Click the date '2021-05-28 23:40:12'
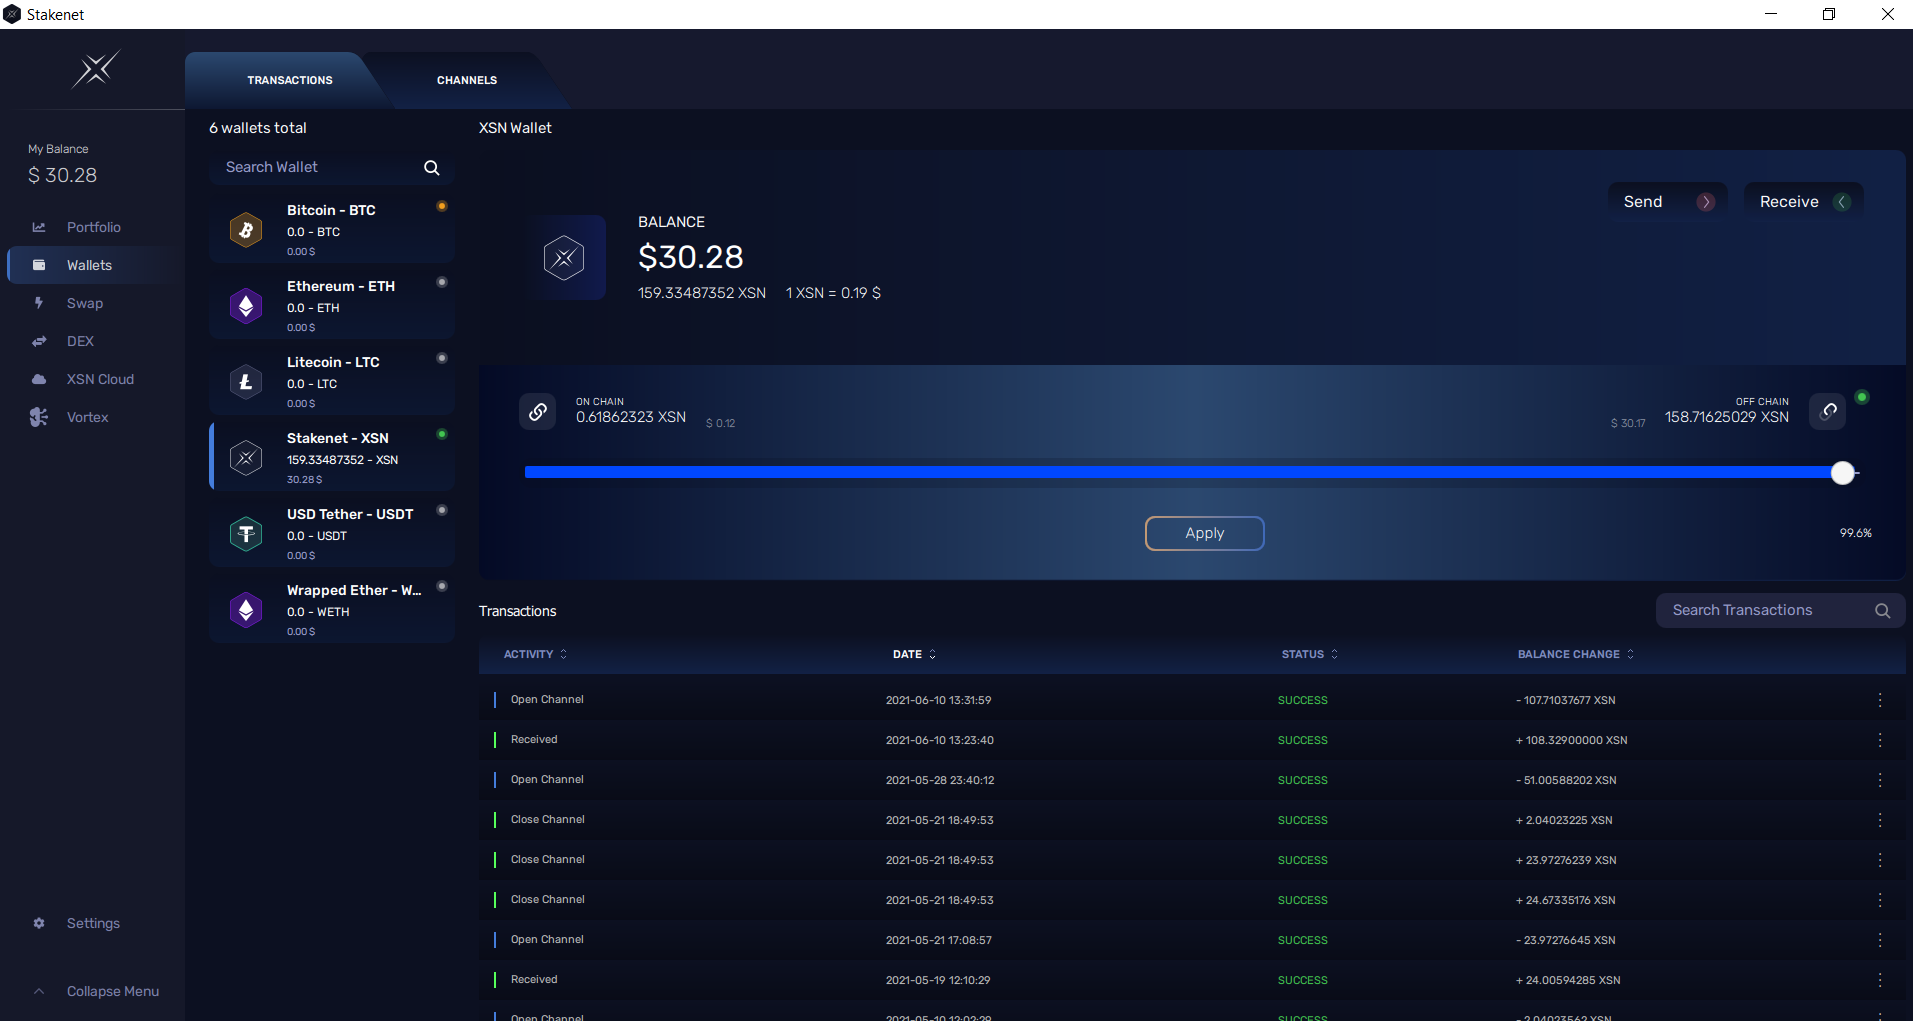The width and height of the screenshot is (1913, 1021). tap(940, 780)
